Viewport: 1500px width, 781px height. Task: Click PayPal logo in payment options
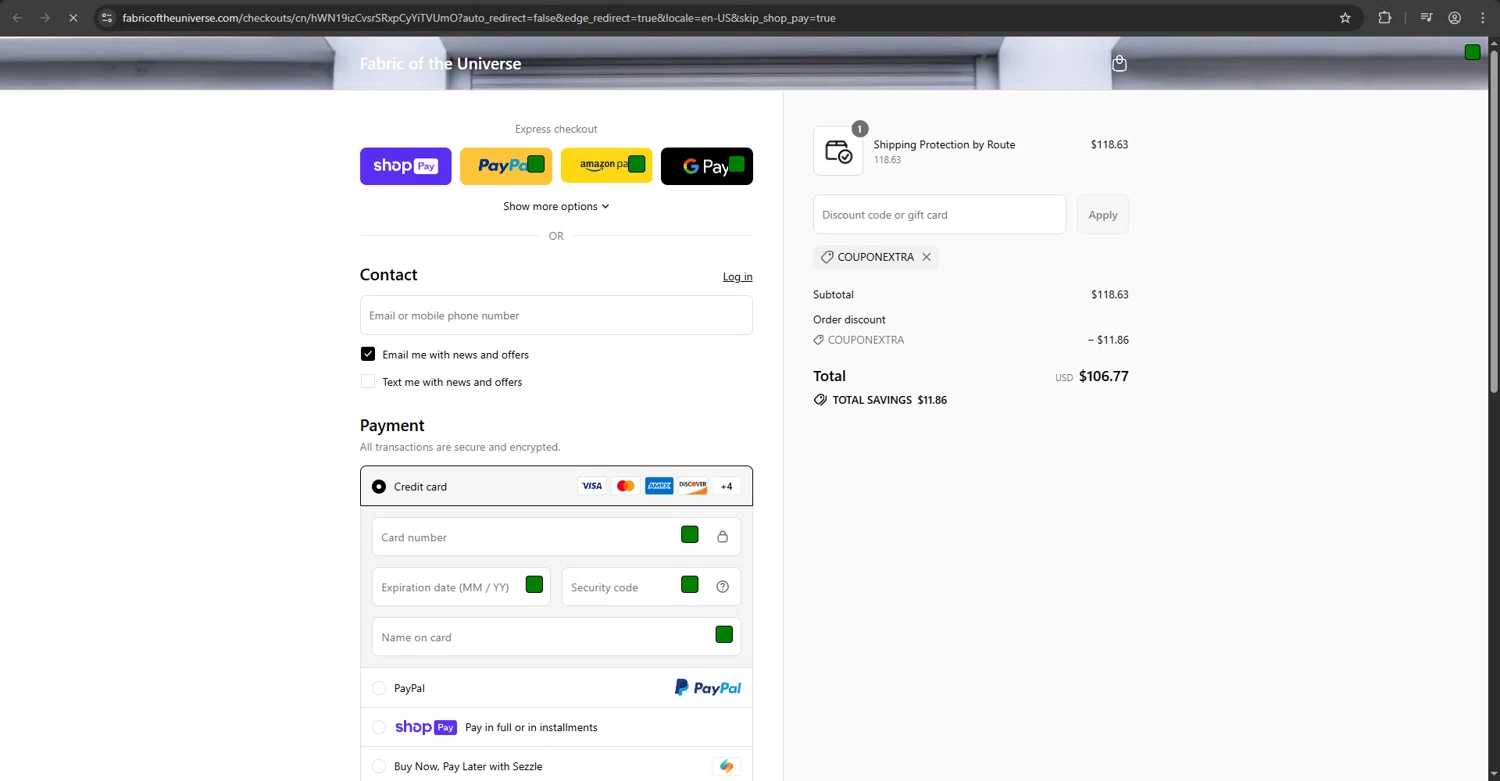coord(708,688)
